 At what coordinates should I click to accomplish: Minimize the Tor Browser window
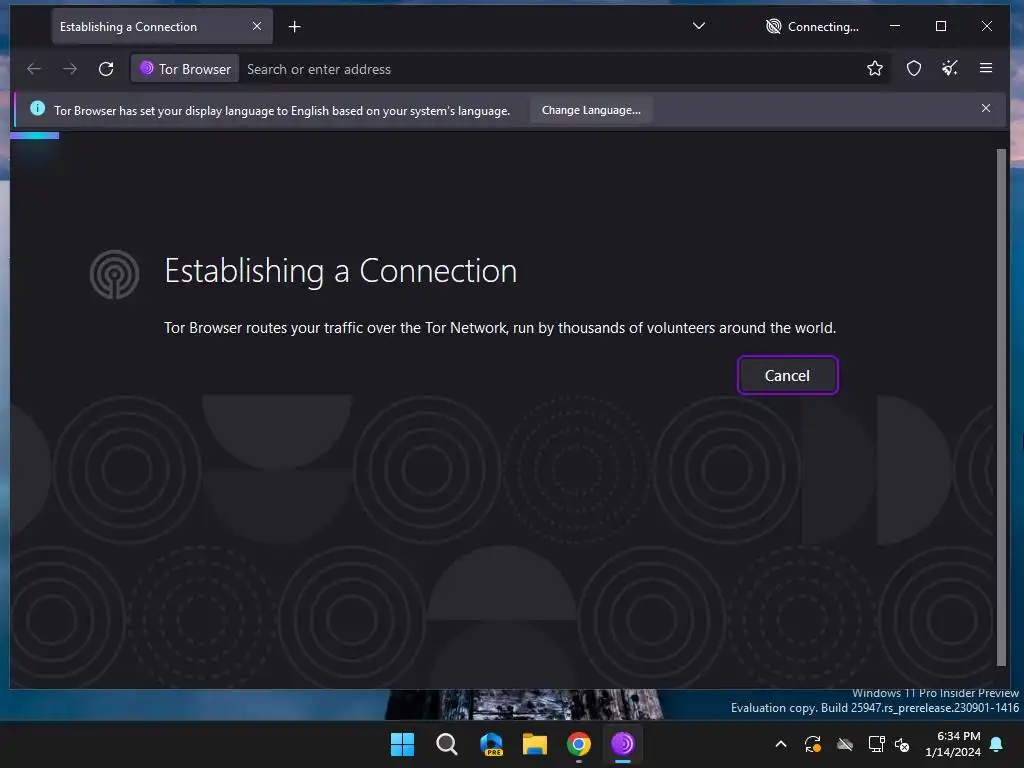pyautogui.click(x=895, y=26)
